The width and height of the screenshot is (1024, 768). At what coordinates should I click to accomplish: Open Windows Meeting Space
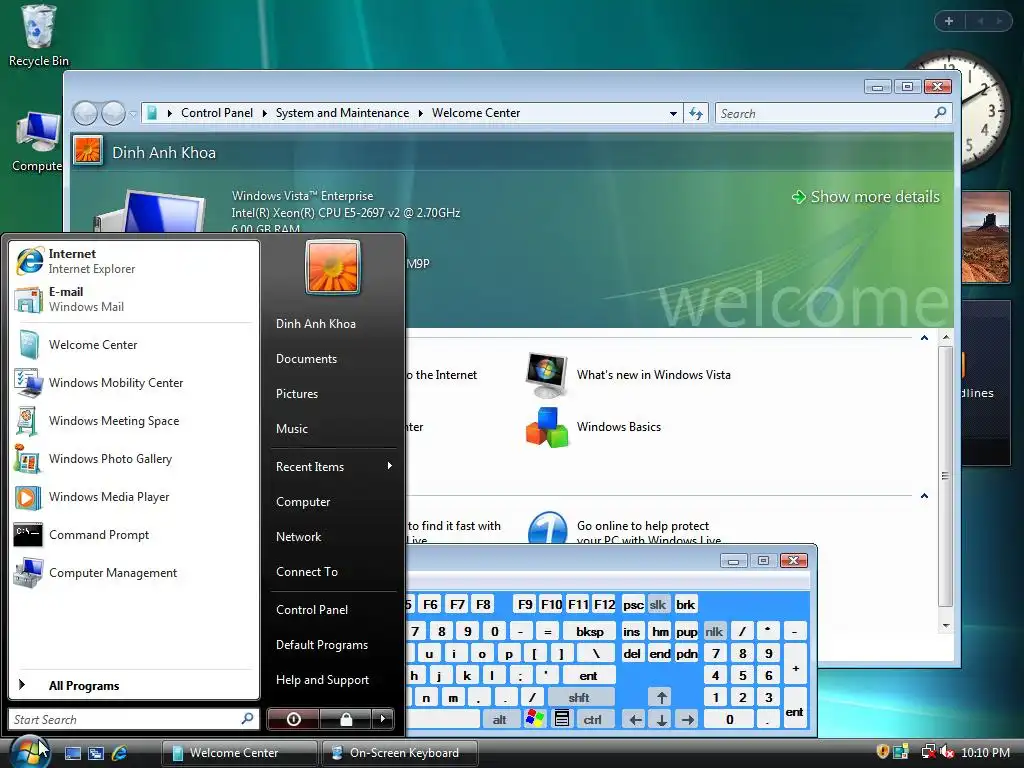[134, 421]
